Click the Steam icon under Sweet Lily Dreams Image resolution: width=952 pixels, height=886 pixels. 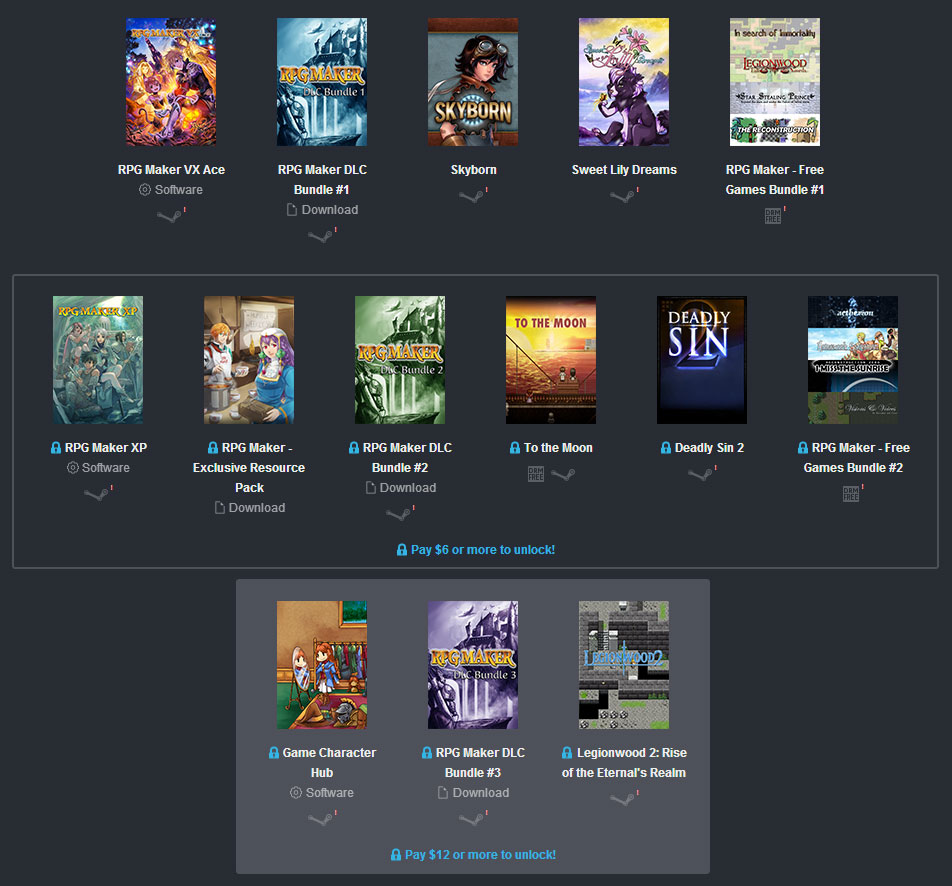coord(622,196)
